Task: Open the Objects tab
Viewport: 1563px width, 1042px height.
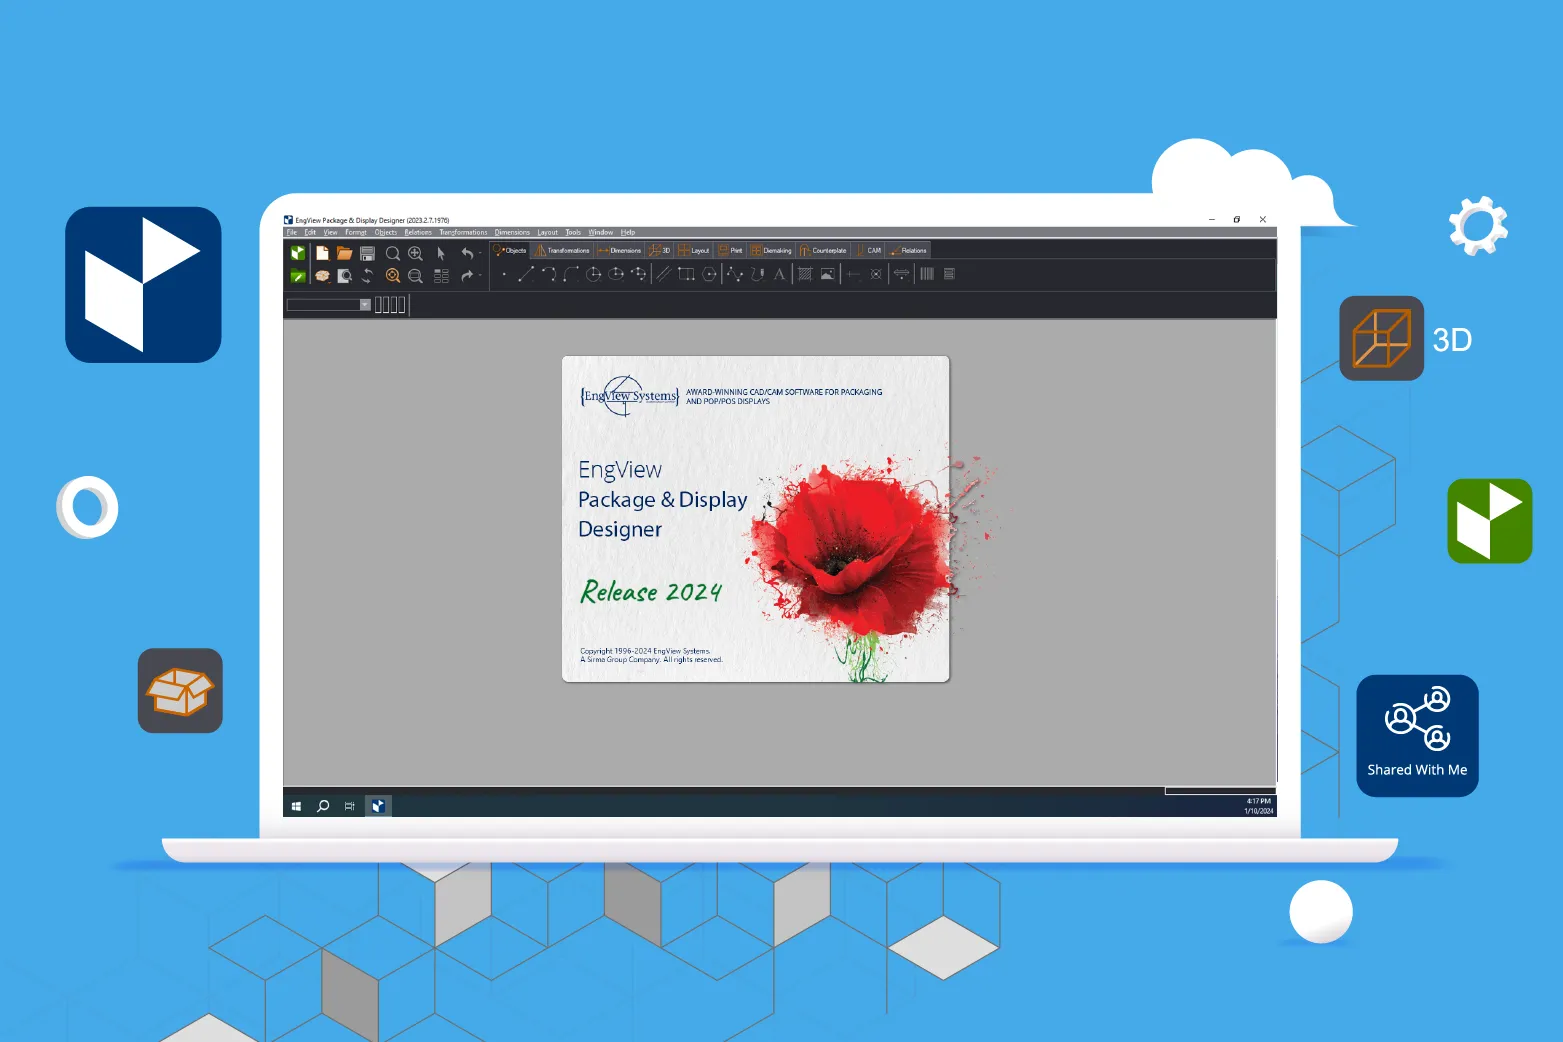Action: [x=510, y=250]
